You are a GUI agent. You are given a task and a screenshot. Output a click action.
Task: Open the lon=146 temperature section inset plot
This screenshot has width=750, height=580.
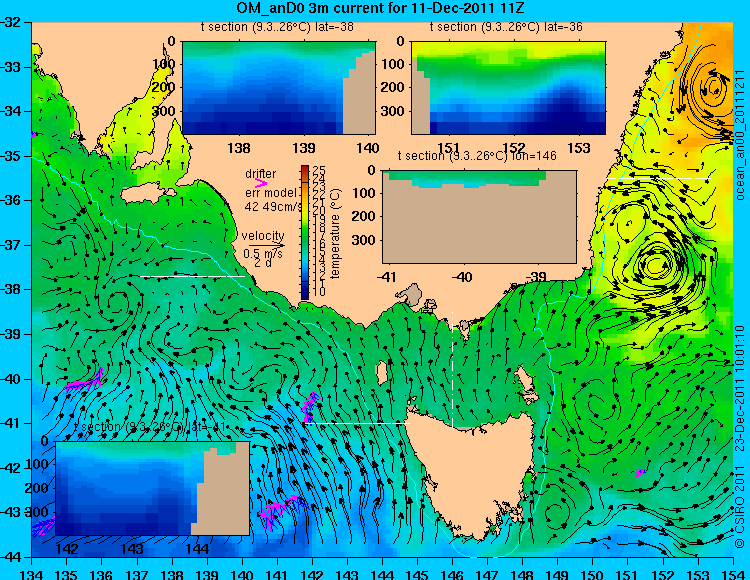[479, 217]
